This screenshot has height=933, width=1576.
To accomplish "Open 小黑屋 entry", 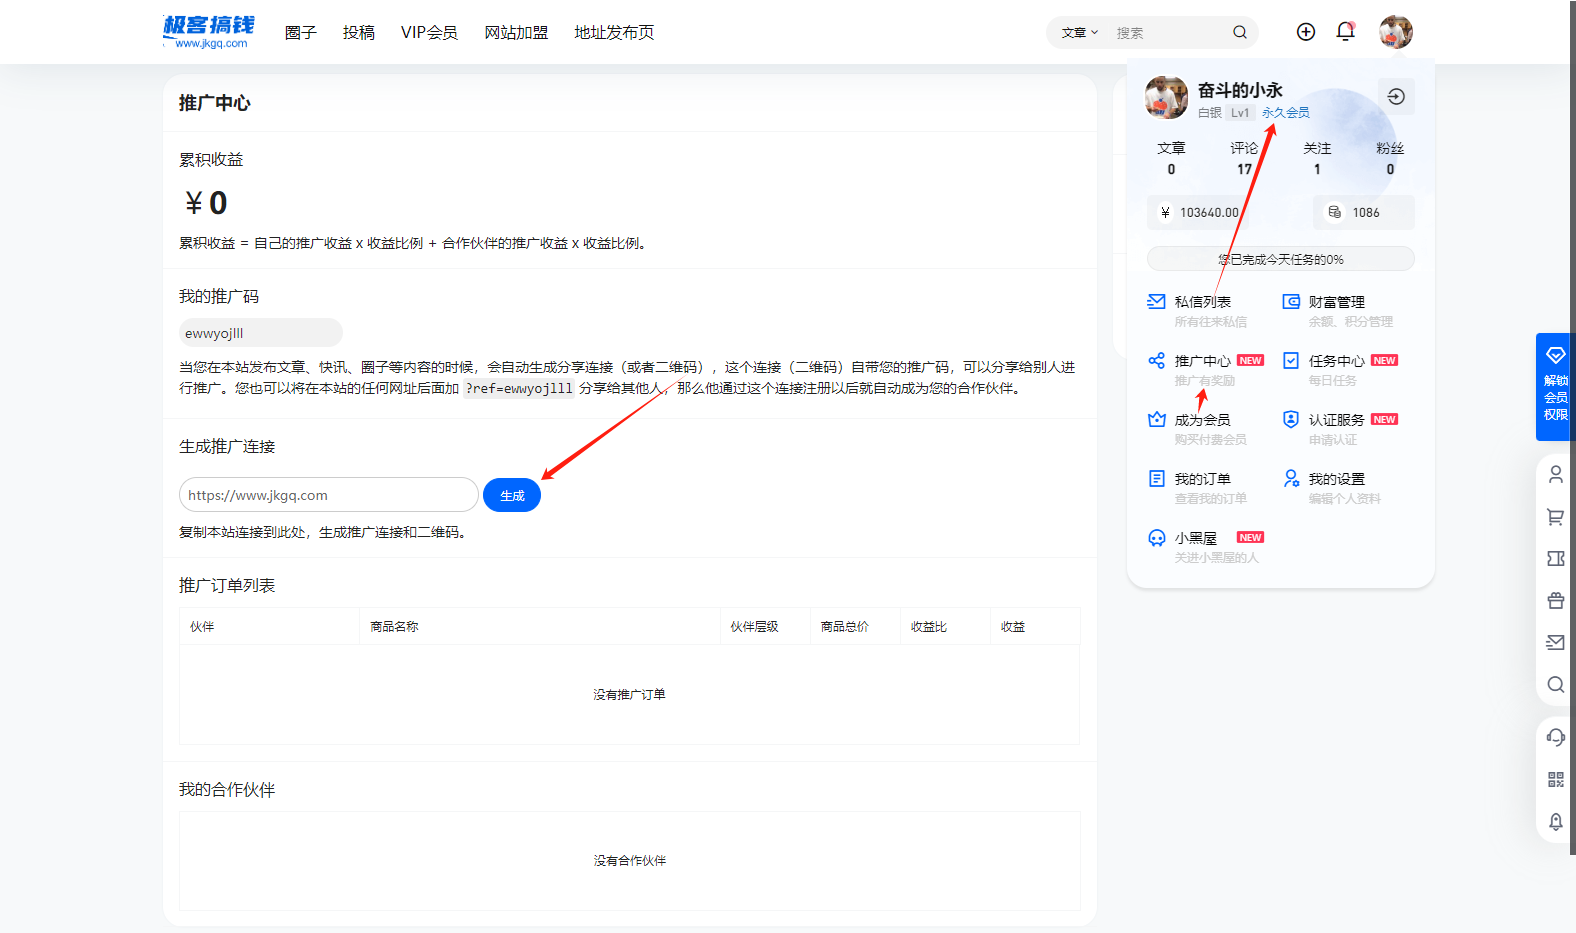I will click(1205, 547).
